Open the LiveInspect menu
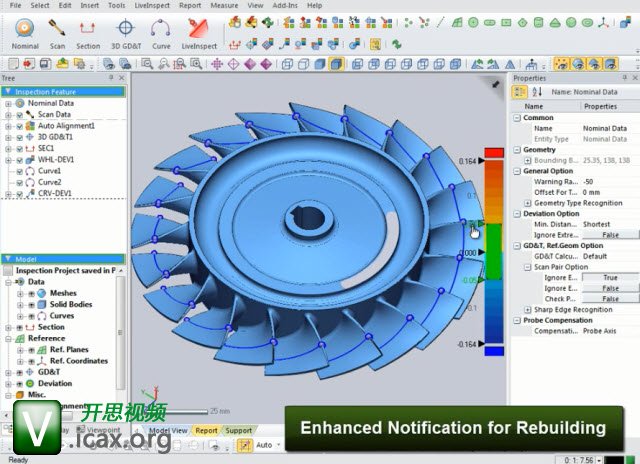640x464 pixels. (x=150, y=5)
